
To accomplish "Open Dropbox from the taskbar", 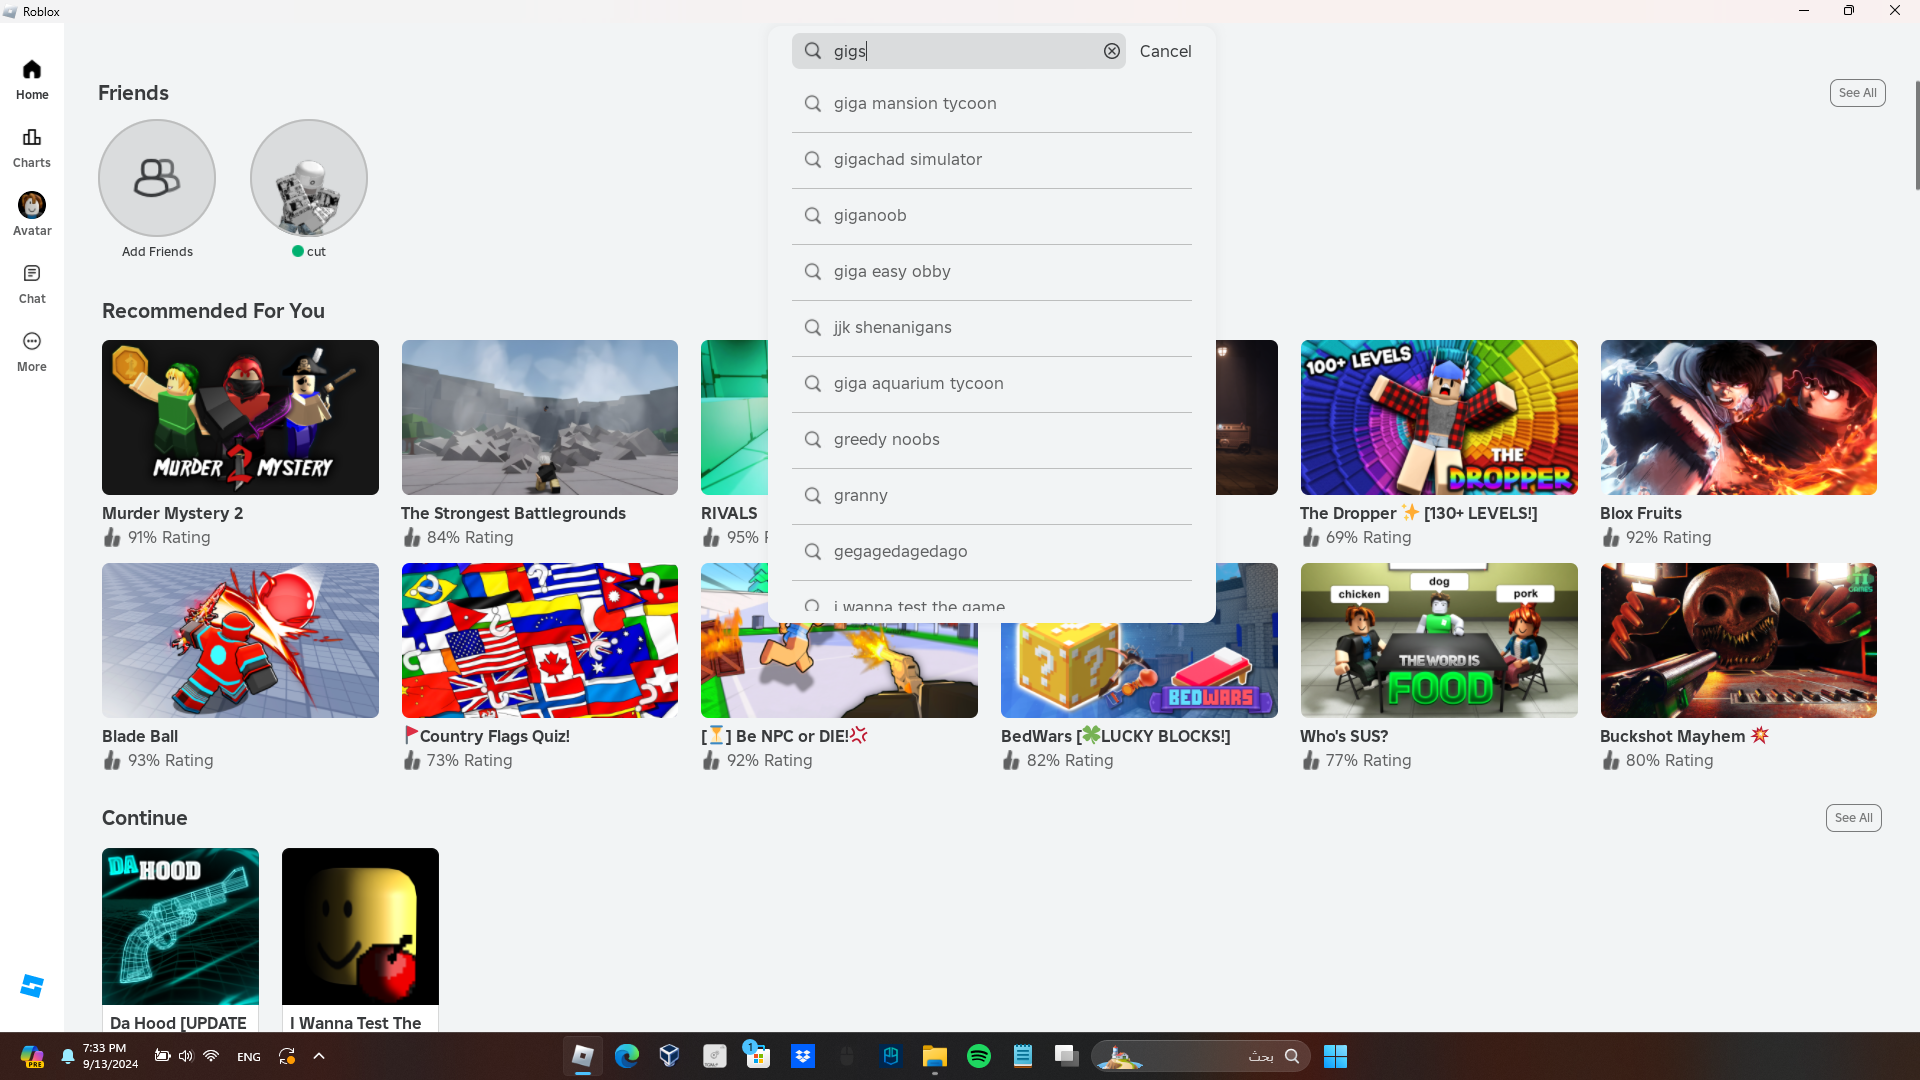I will pyautogui.click(x=802, y=1056).
